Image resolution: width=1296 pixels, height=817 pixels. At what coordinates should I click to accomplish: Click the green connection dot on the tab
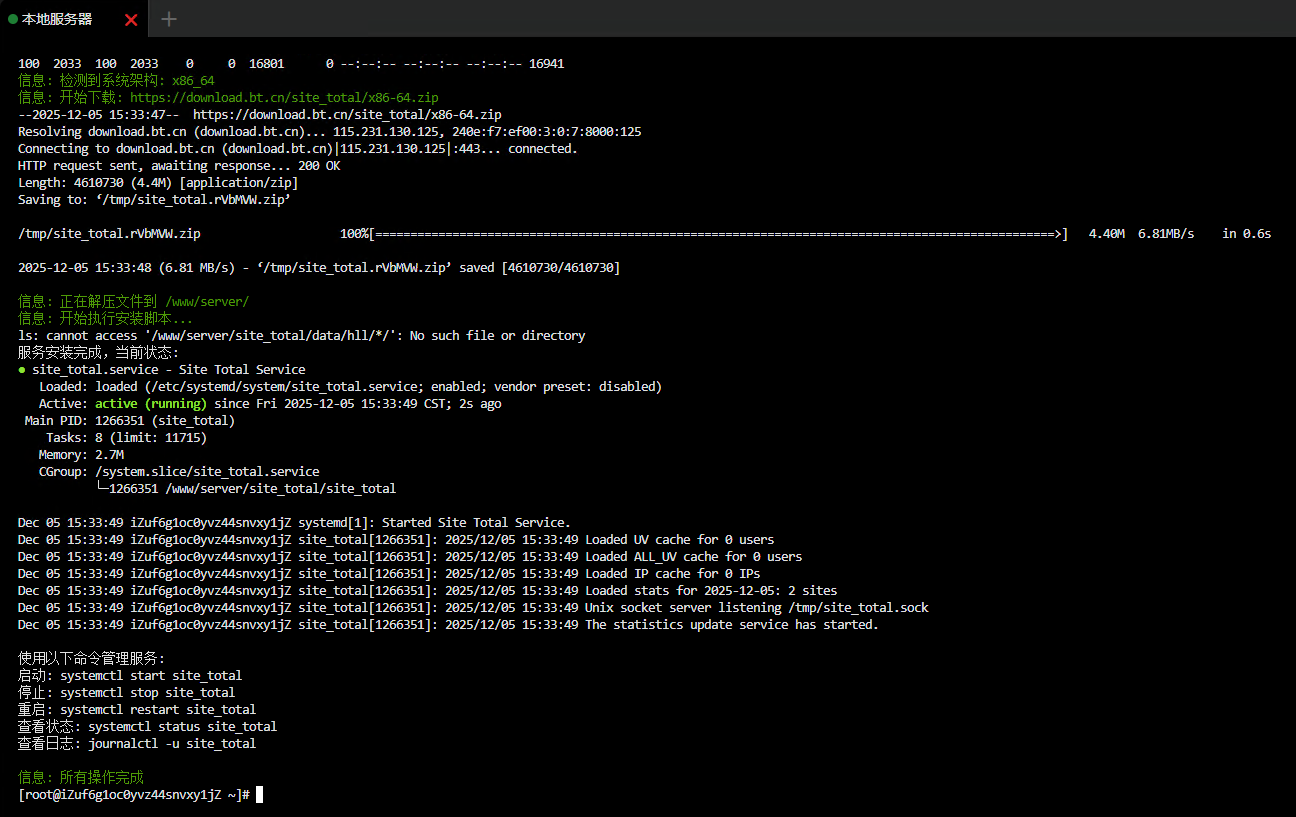[13, 19]
